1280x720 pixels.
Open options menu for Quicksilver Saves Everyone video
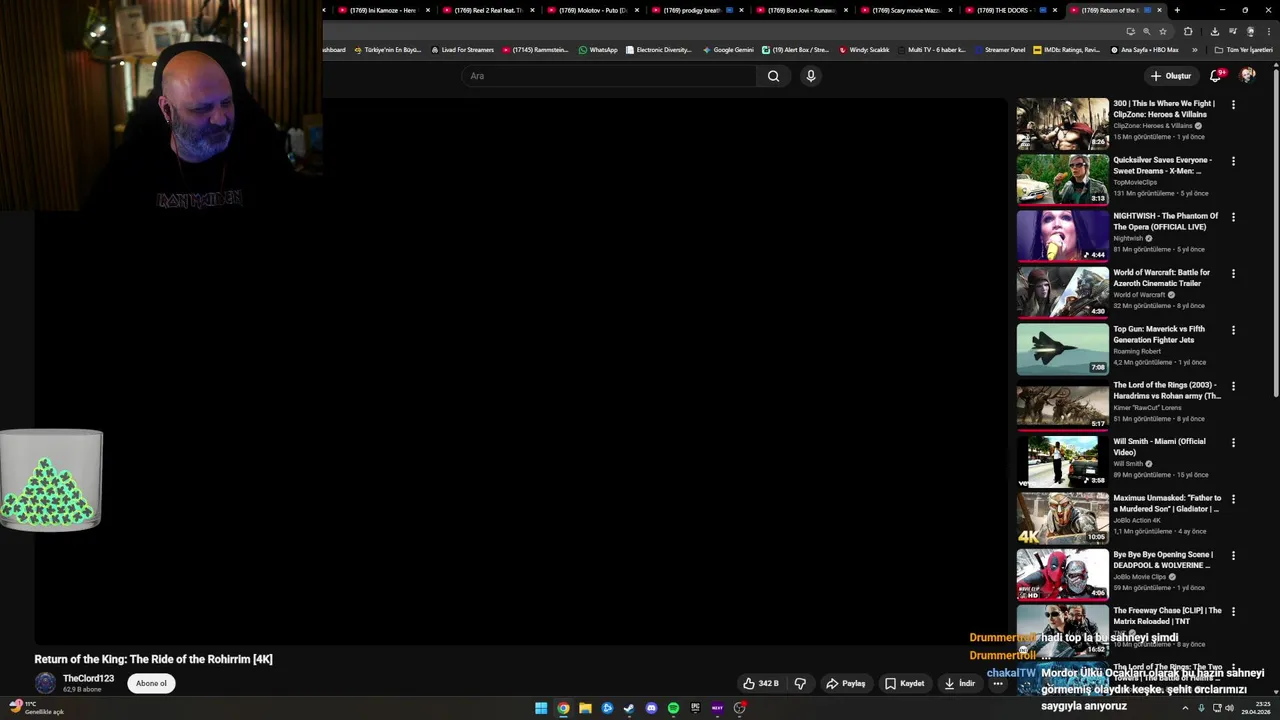click(1233, 161)
